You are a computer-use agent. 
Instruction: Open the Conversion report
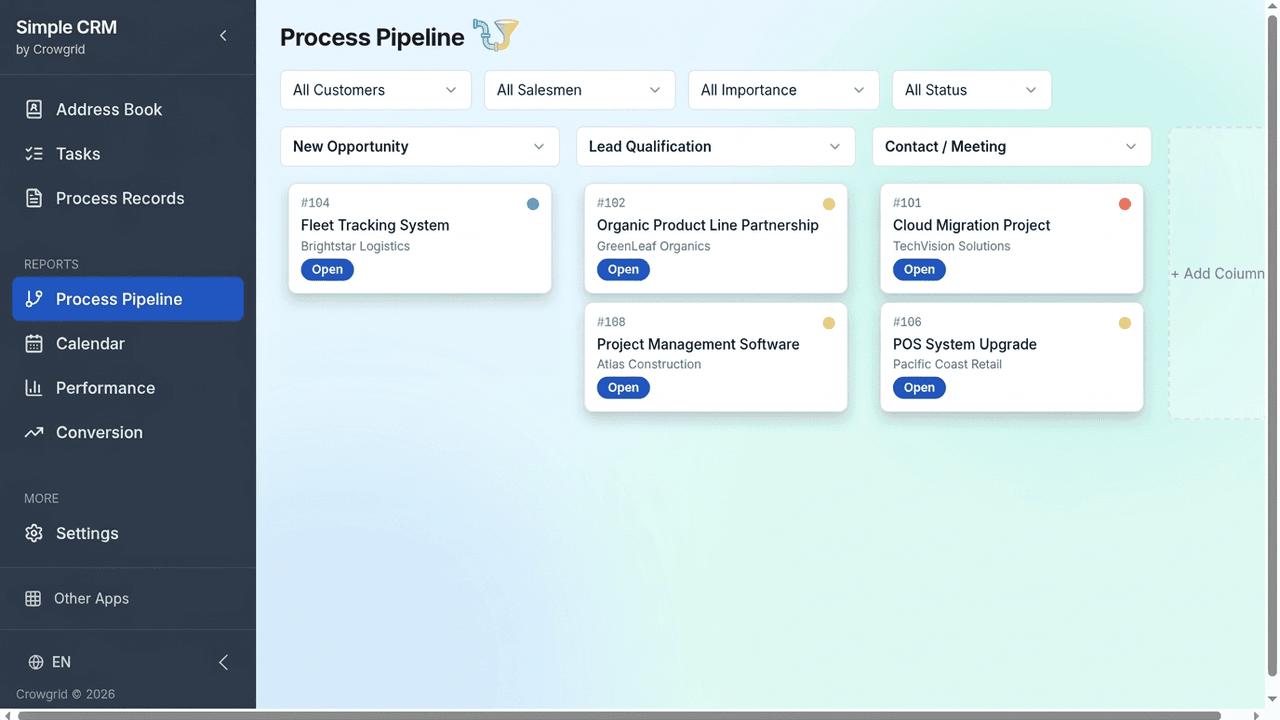pos(128,432)
